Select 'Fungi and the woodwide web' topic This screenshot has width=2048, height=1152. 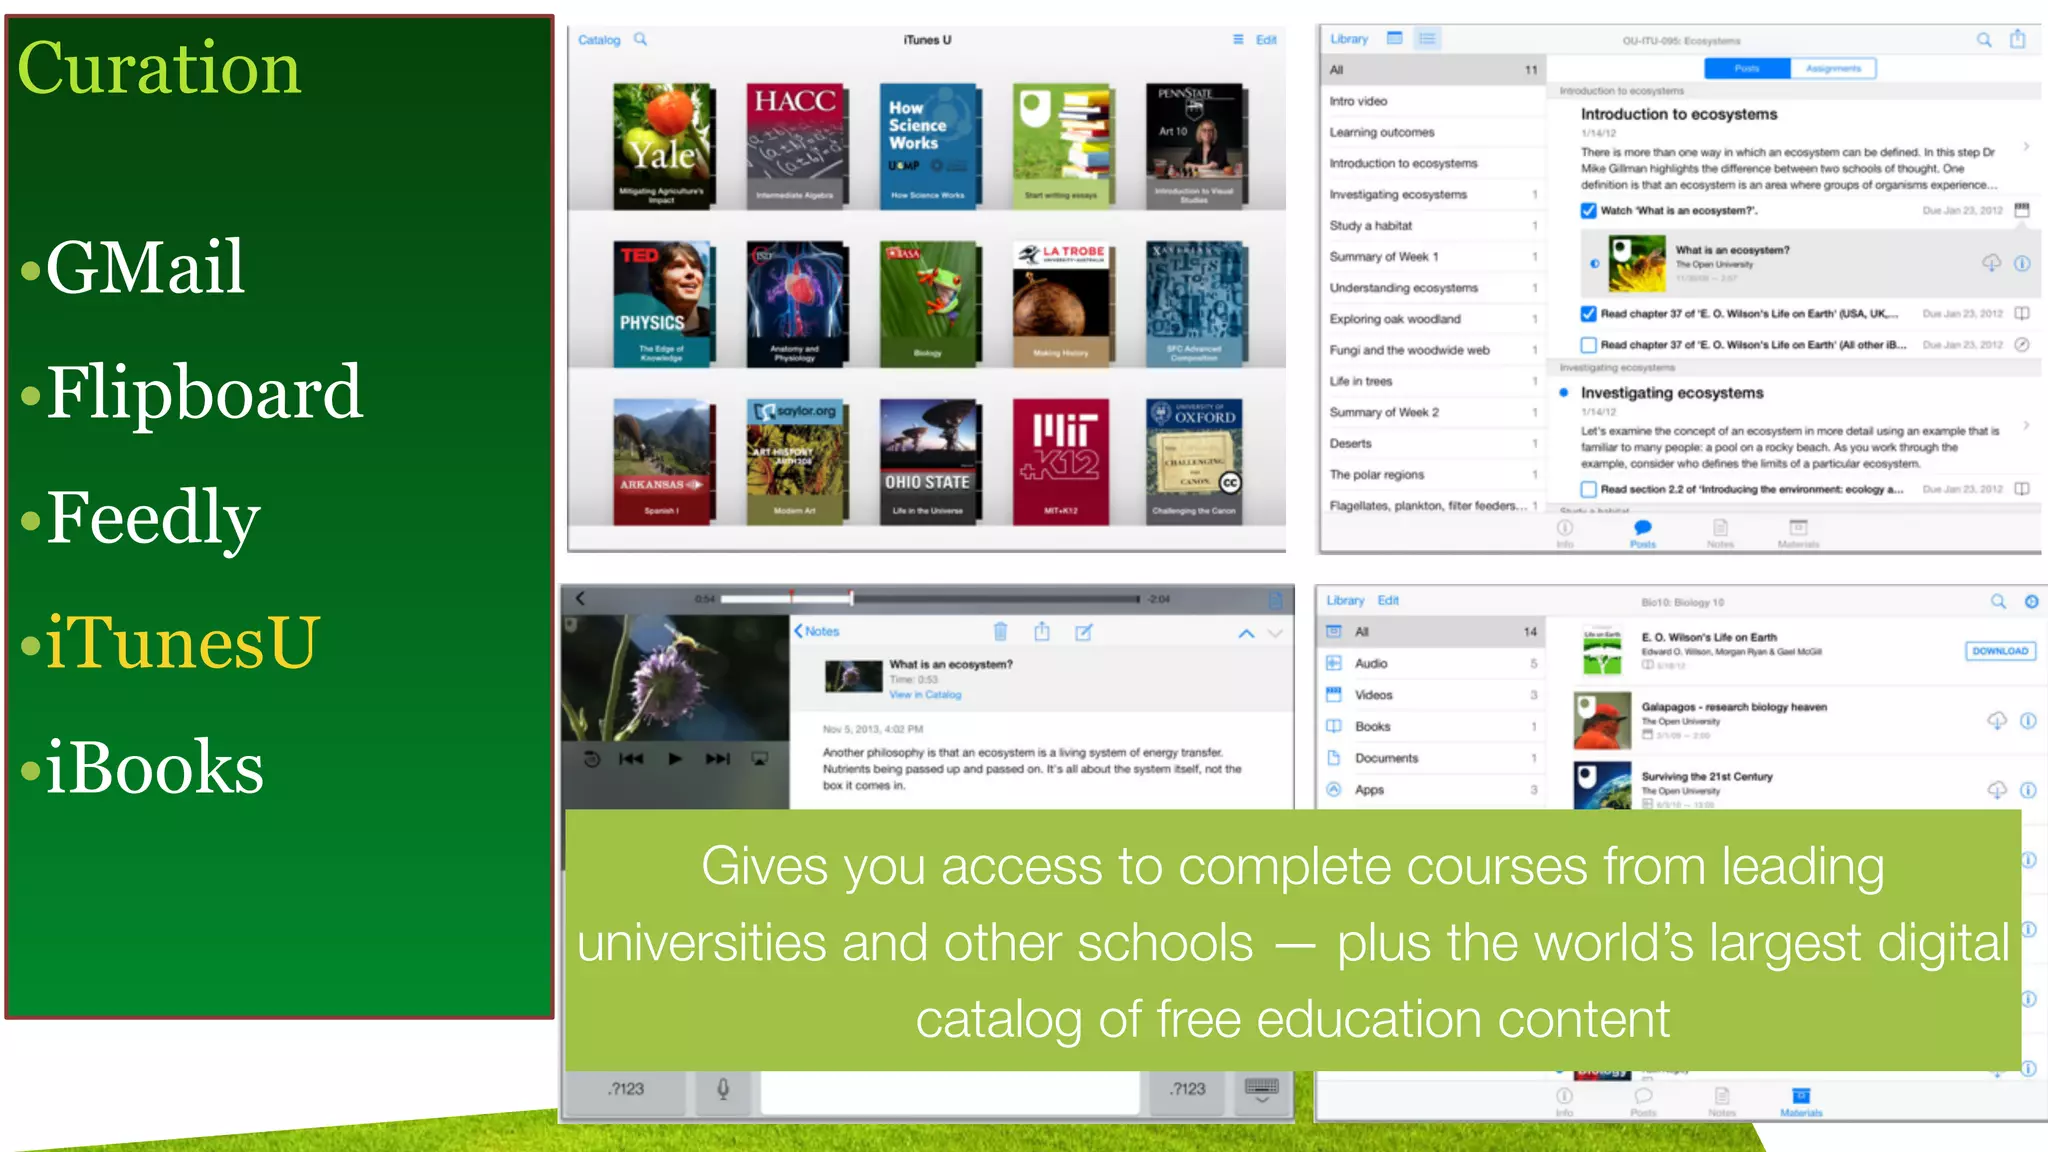coord(1433,350)
